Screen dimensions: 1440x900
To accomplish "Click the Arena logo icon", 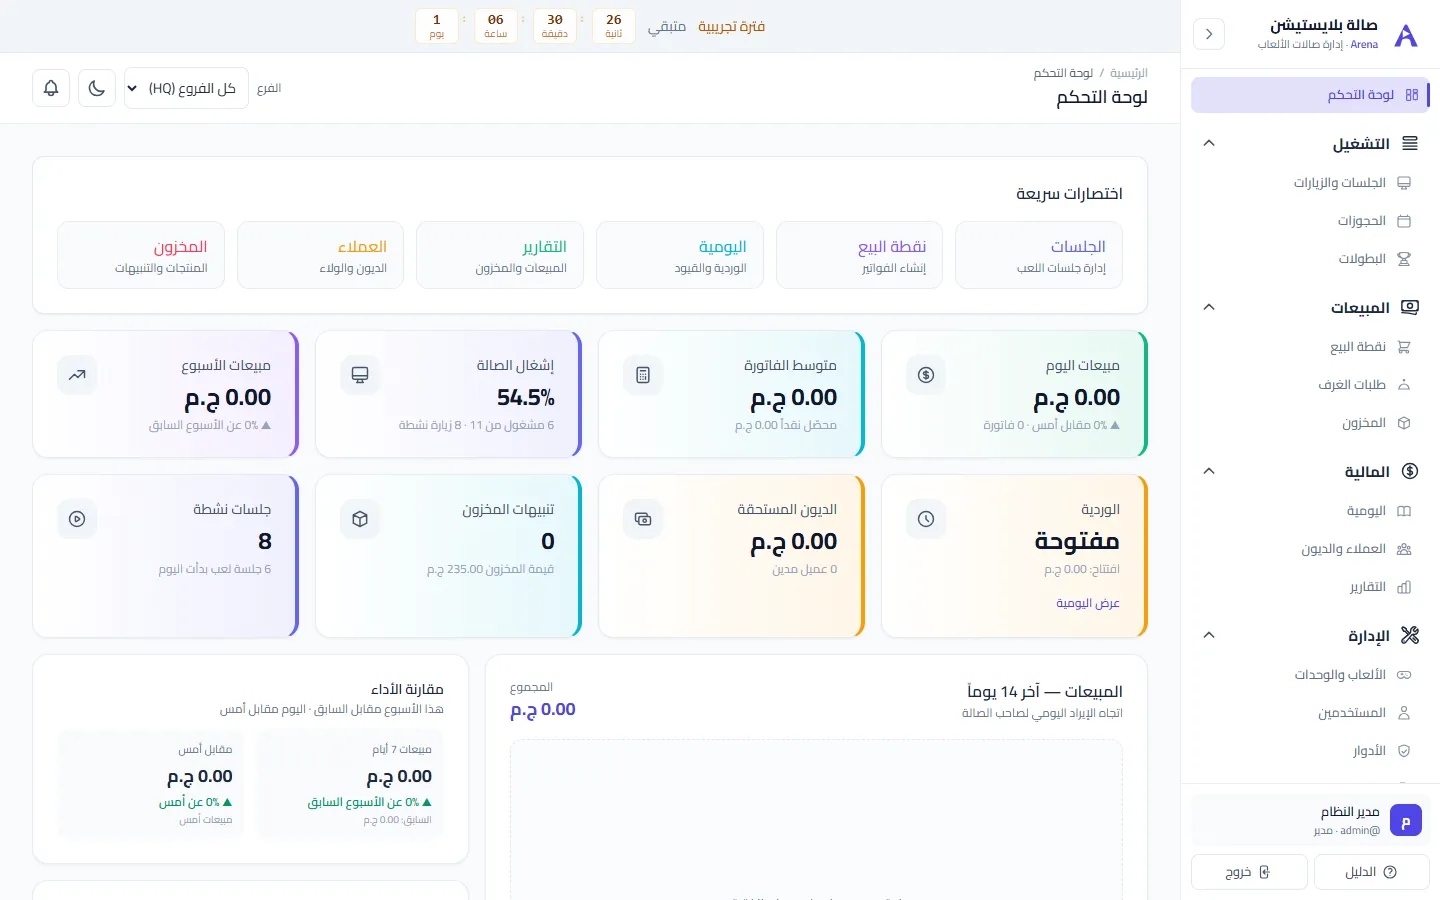I will 1406,35.
